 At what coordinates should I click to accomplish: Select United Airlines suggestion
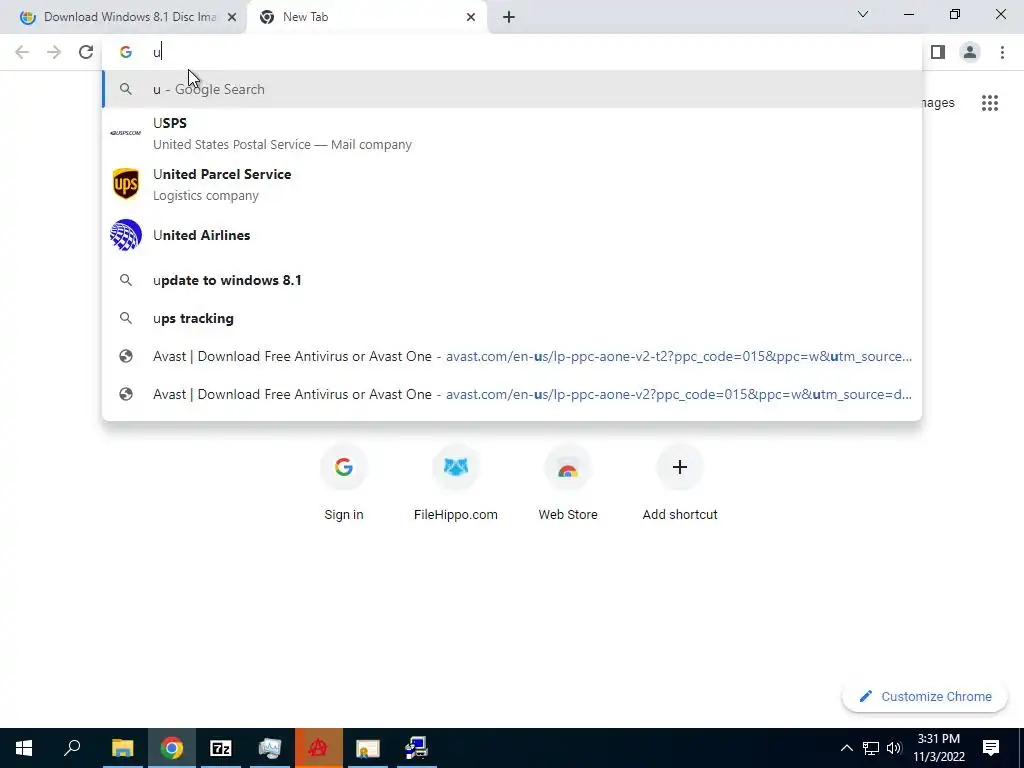(512, 235)
